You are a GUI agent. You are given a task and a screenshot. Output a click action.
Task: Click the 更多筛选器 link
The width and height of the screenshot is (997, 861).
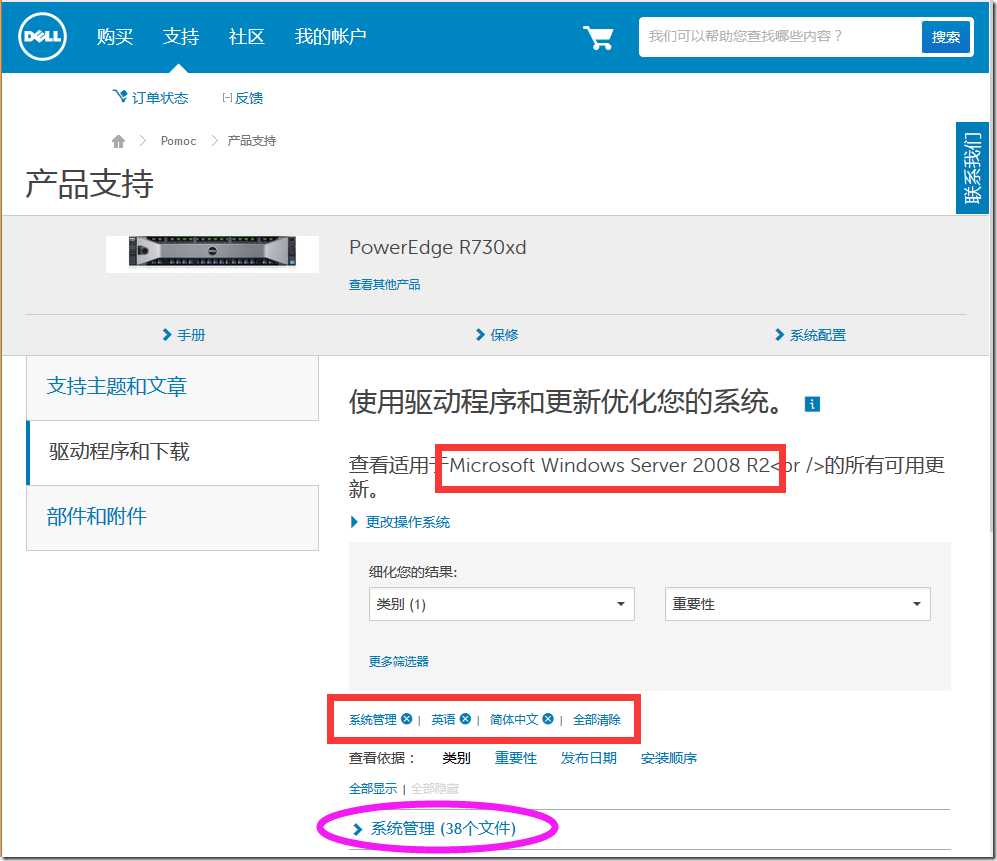[399, 661]
